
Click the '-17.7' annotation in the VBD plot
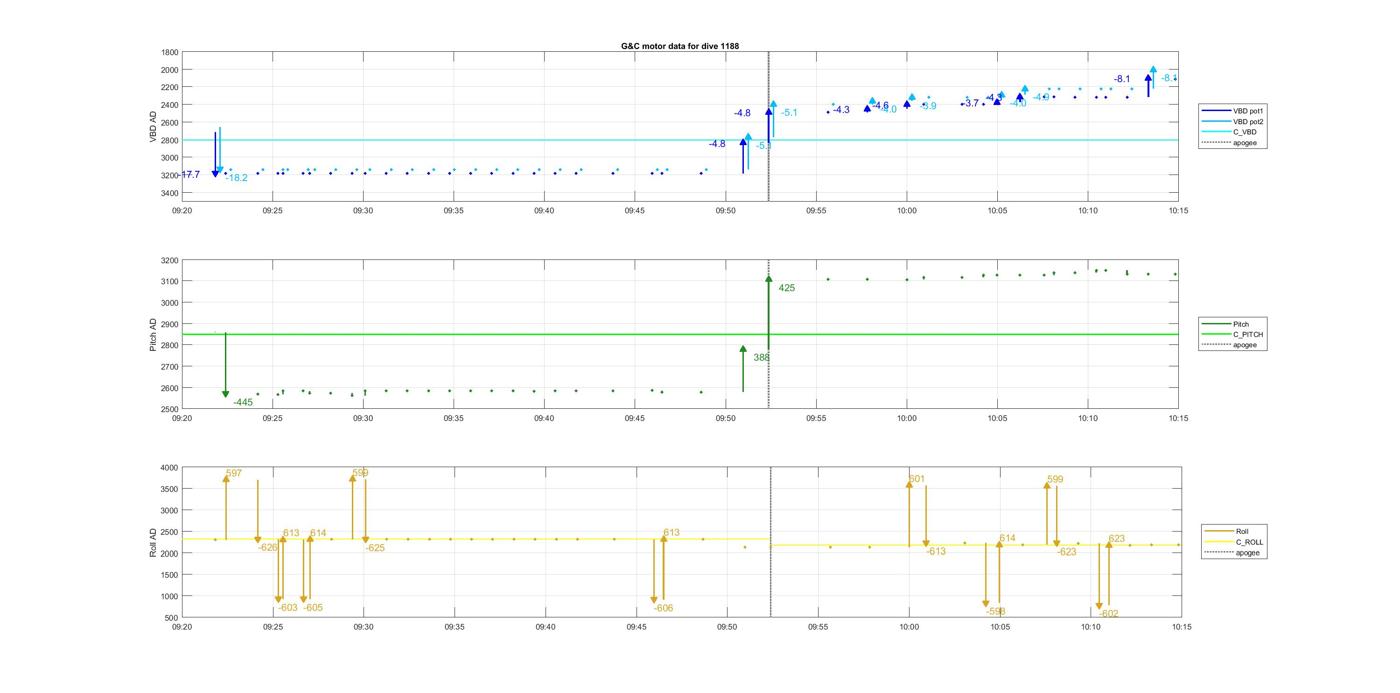[x=189, y=175]
